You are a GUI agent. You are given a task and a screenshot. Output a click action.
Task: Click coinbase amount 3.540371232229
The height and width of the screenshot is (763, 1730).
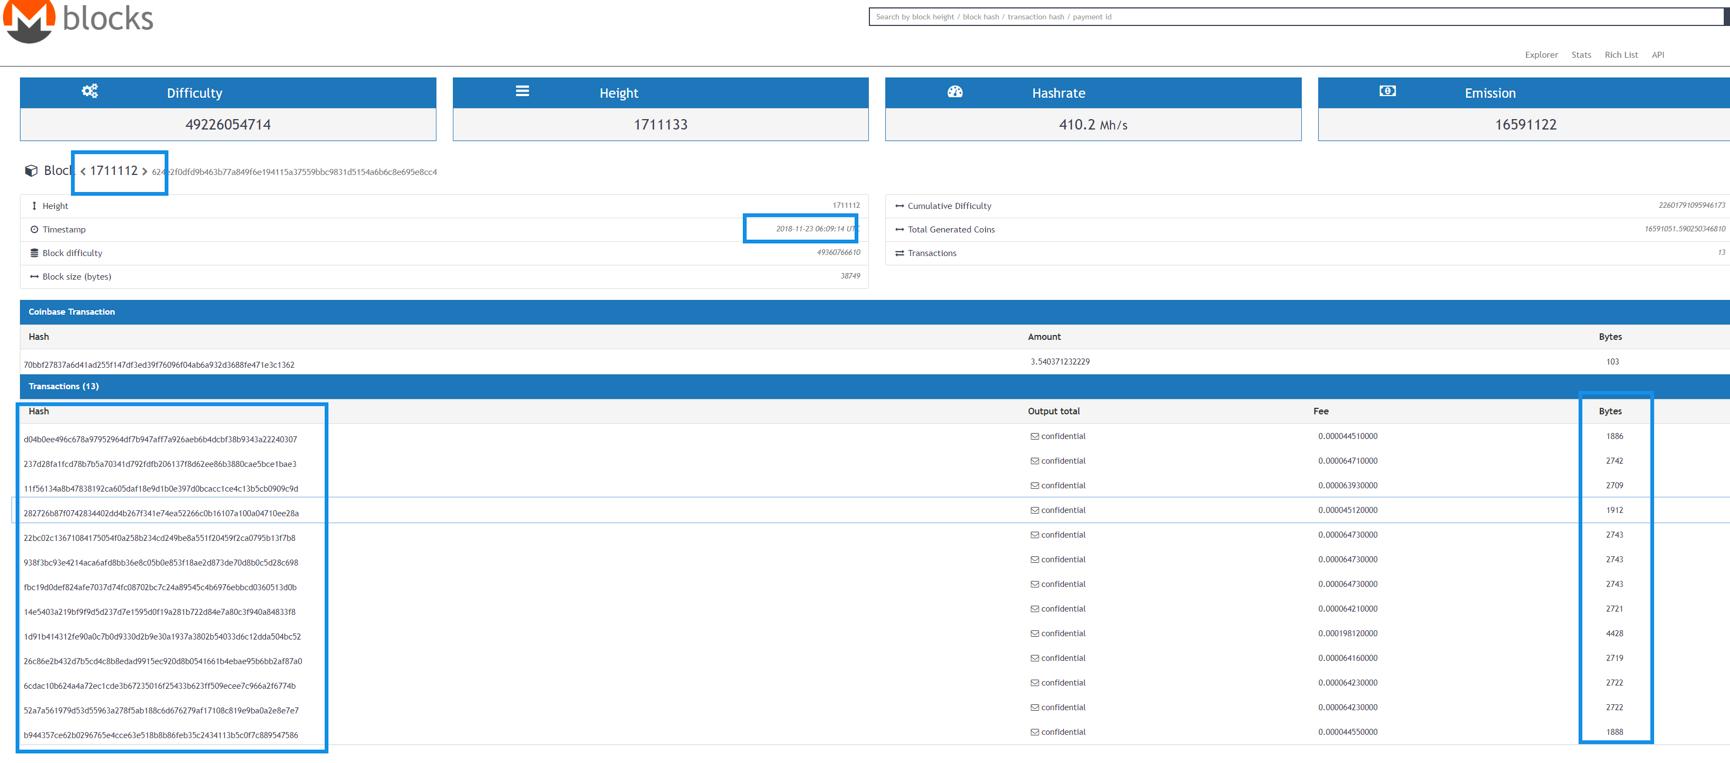pos(1060,362)
